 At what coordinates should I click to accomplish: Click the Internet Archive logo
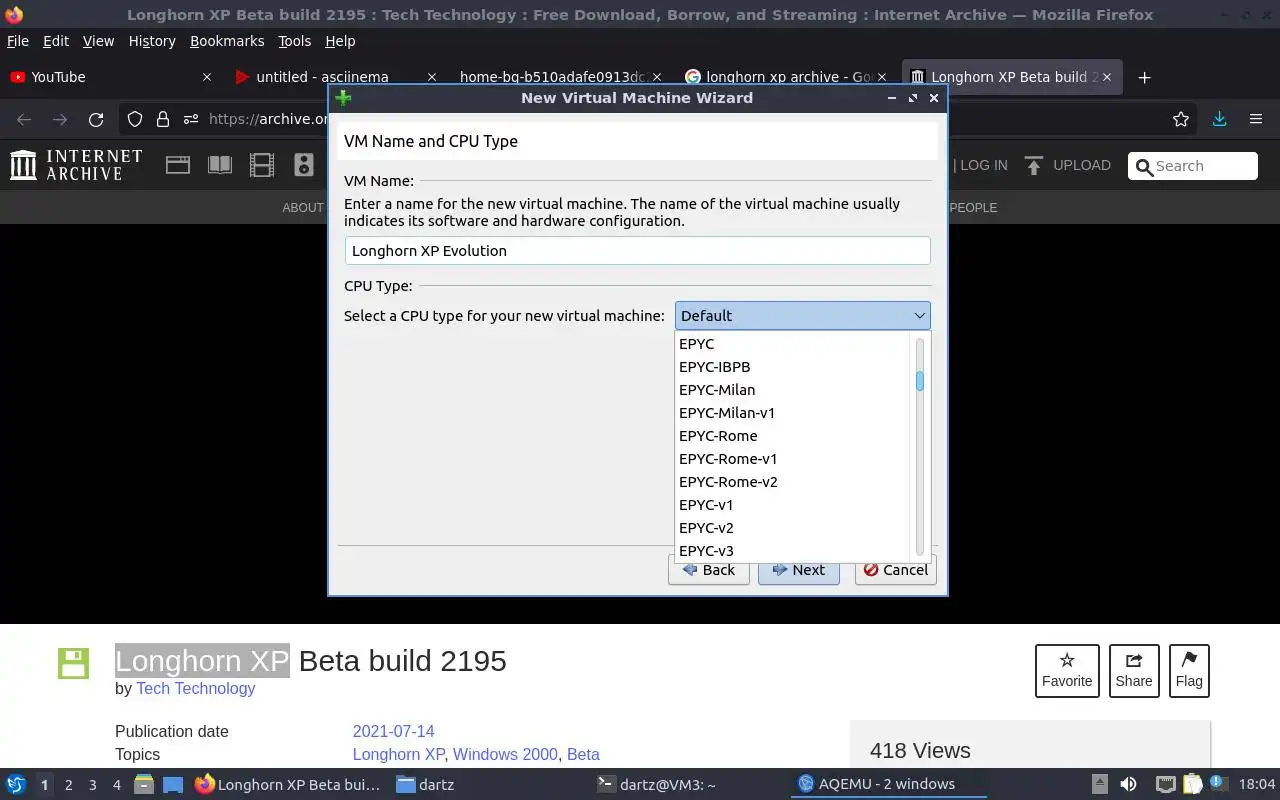pyautogui.click(x=77, y=165)
